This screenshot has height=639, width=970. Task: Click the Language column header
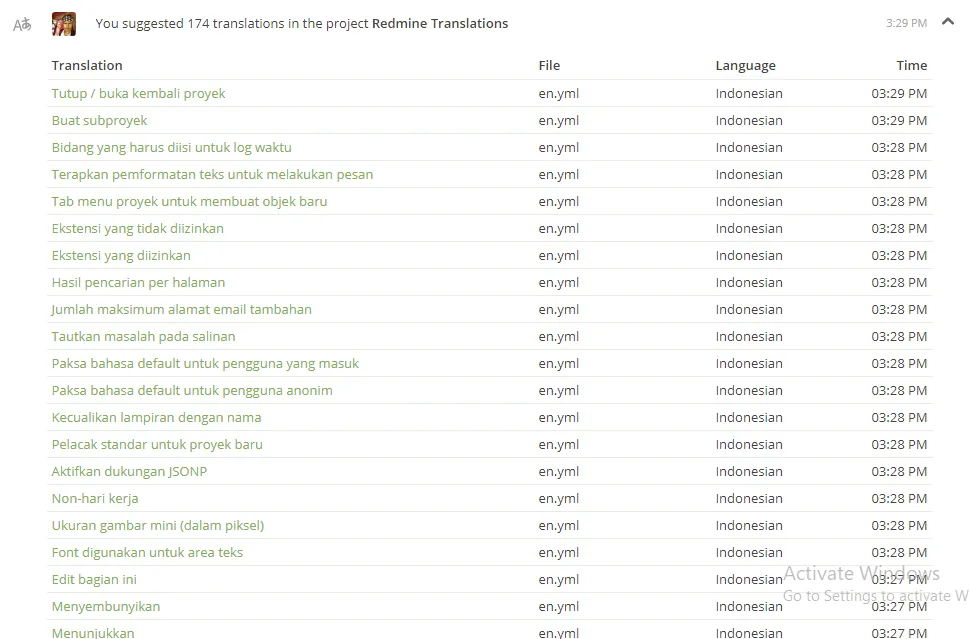point(745,66)
